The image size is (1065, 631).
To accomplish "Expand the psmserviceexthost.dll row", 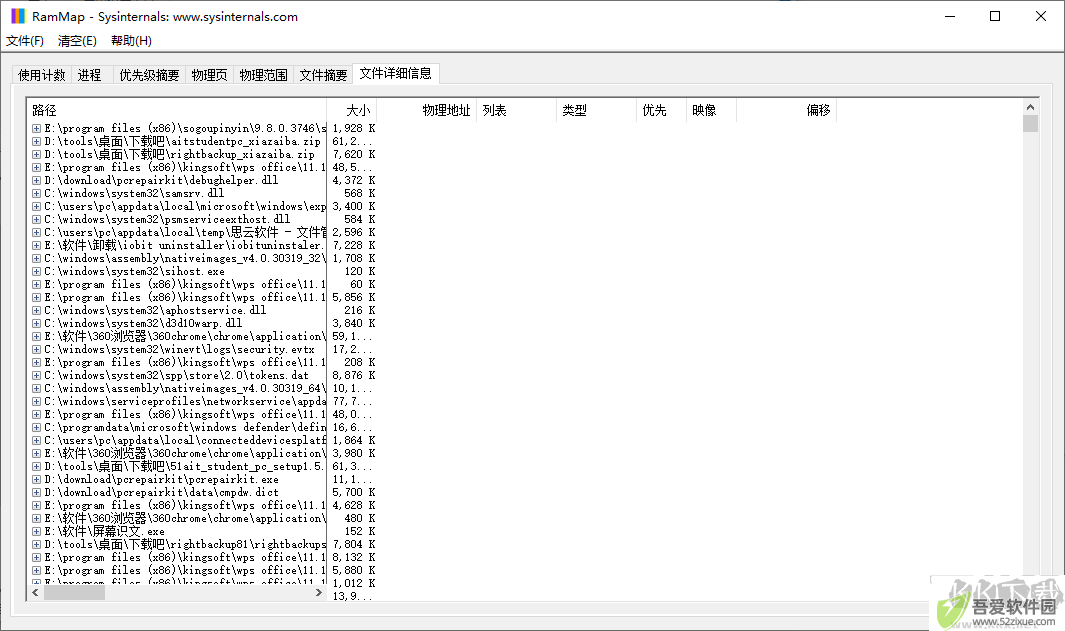I will tap(37, 219).
